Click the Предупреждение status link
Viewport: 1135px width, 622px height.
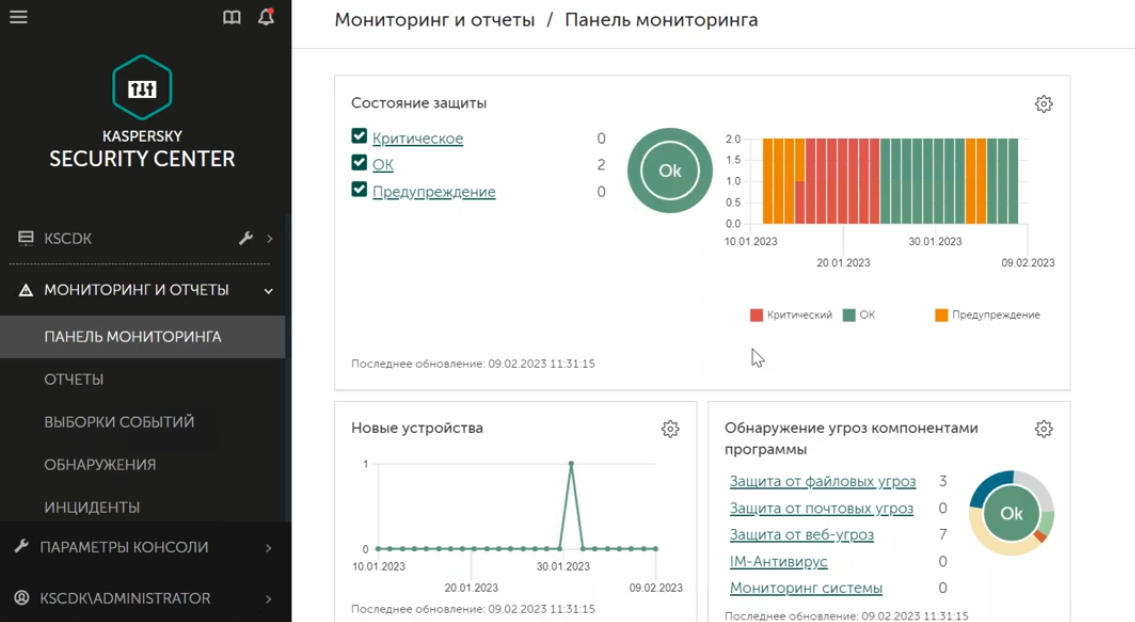tap(434, 192)
